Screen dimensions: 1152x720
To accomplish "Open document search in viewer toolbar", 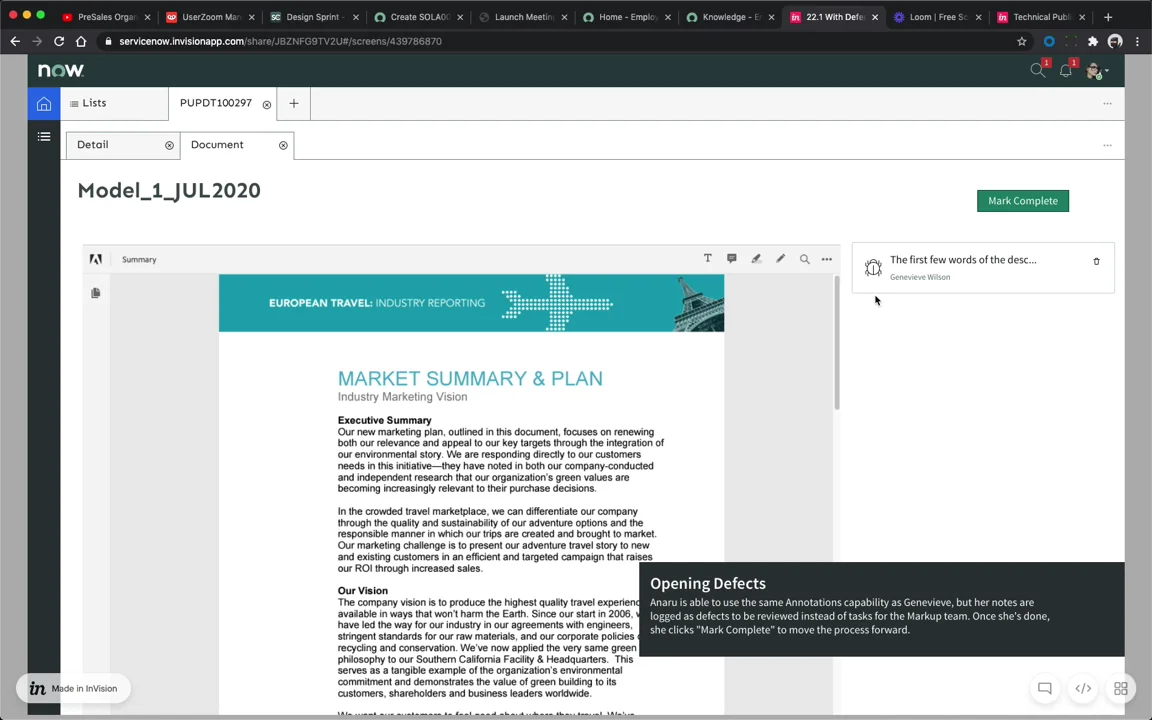I will pyautogui.click(x=804, y=259).
